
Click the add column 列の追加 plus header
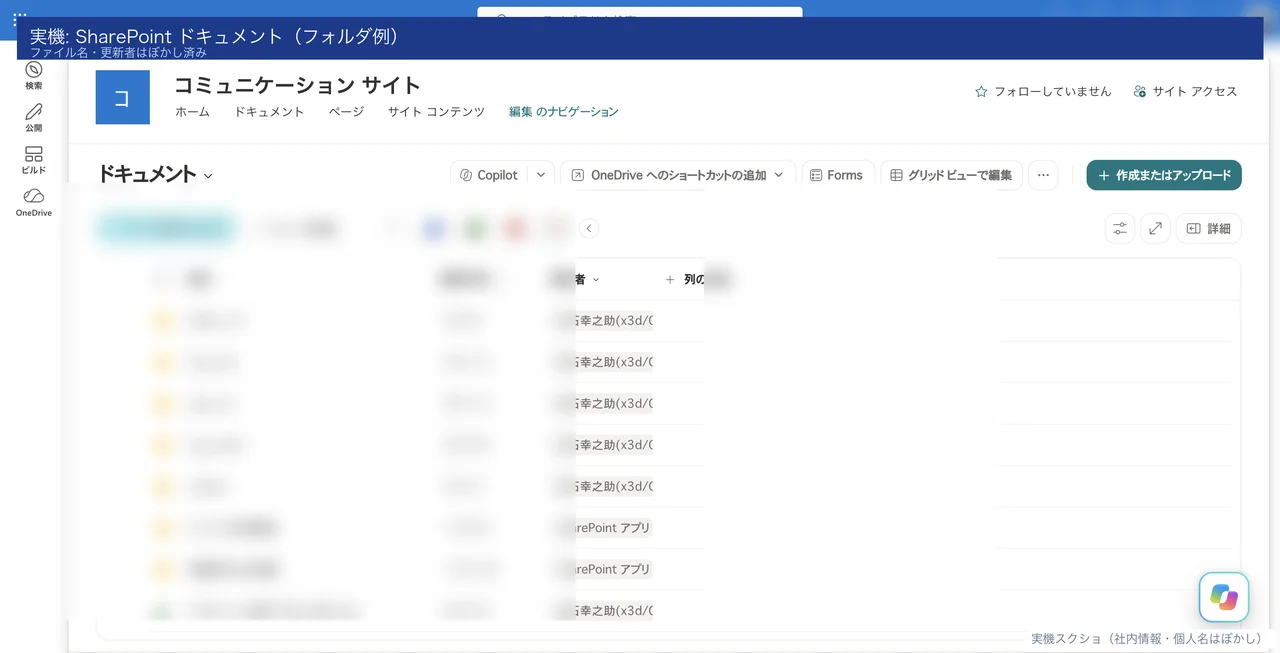(x=685, y=280)
